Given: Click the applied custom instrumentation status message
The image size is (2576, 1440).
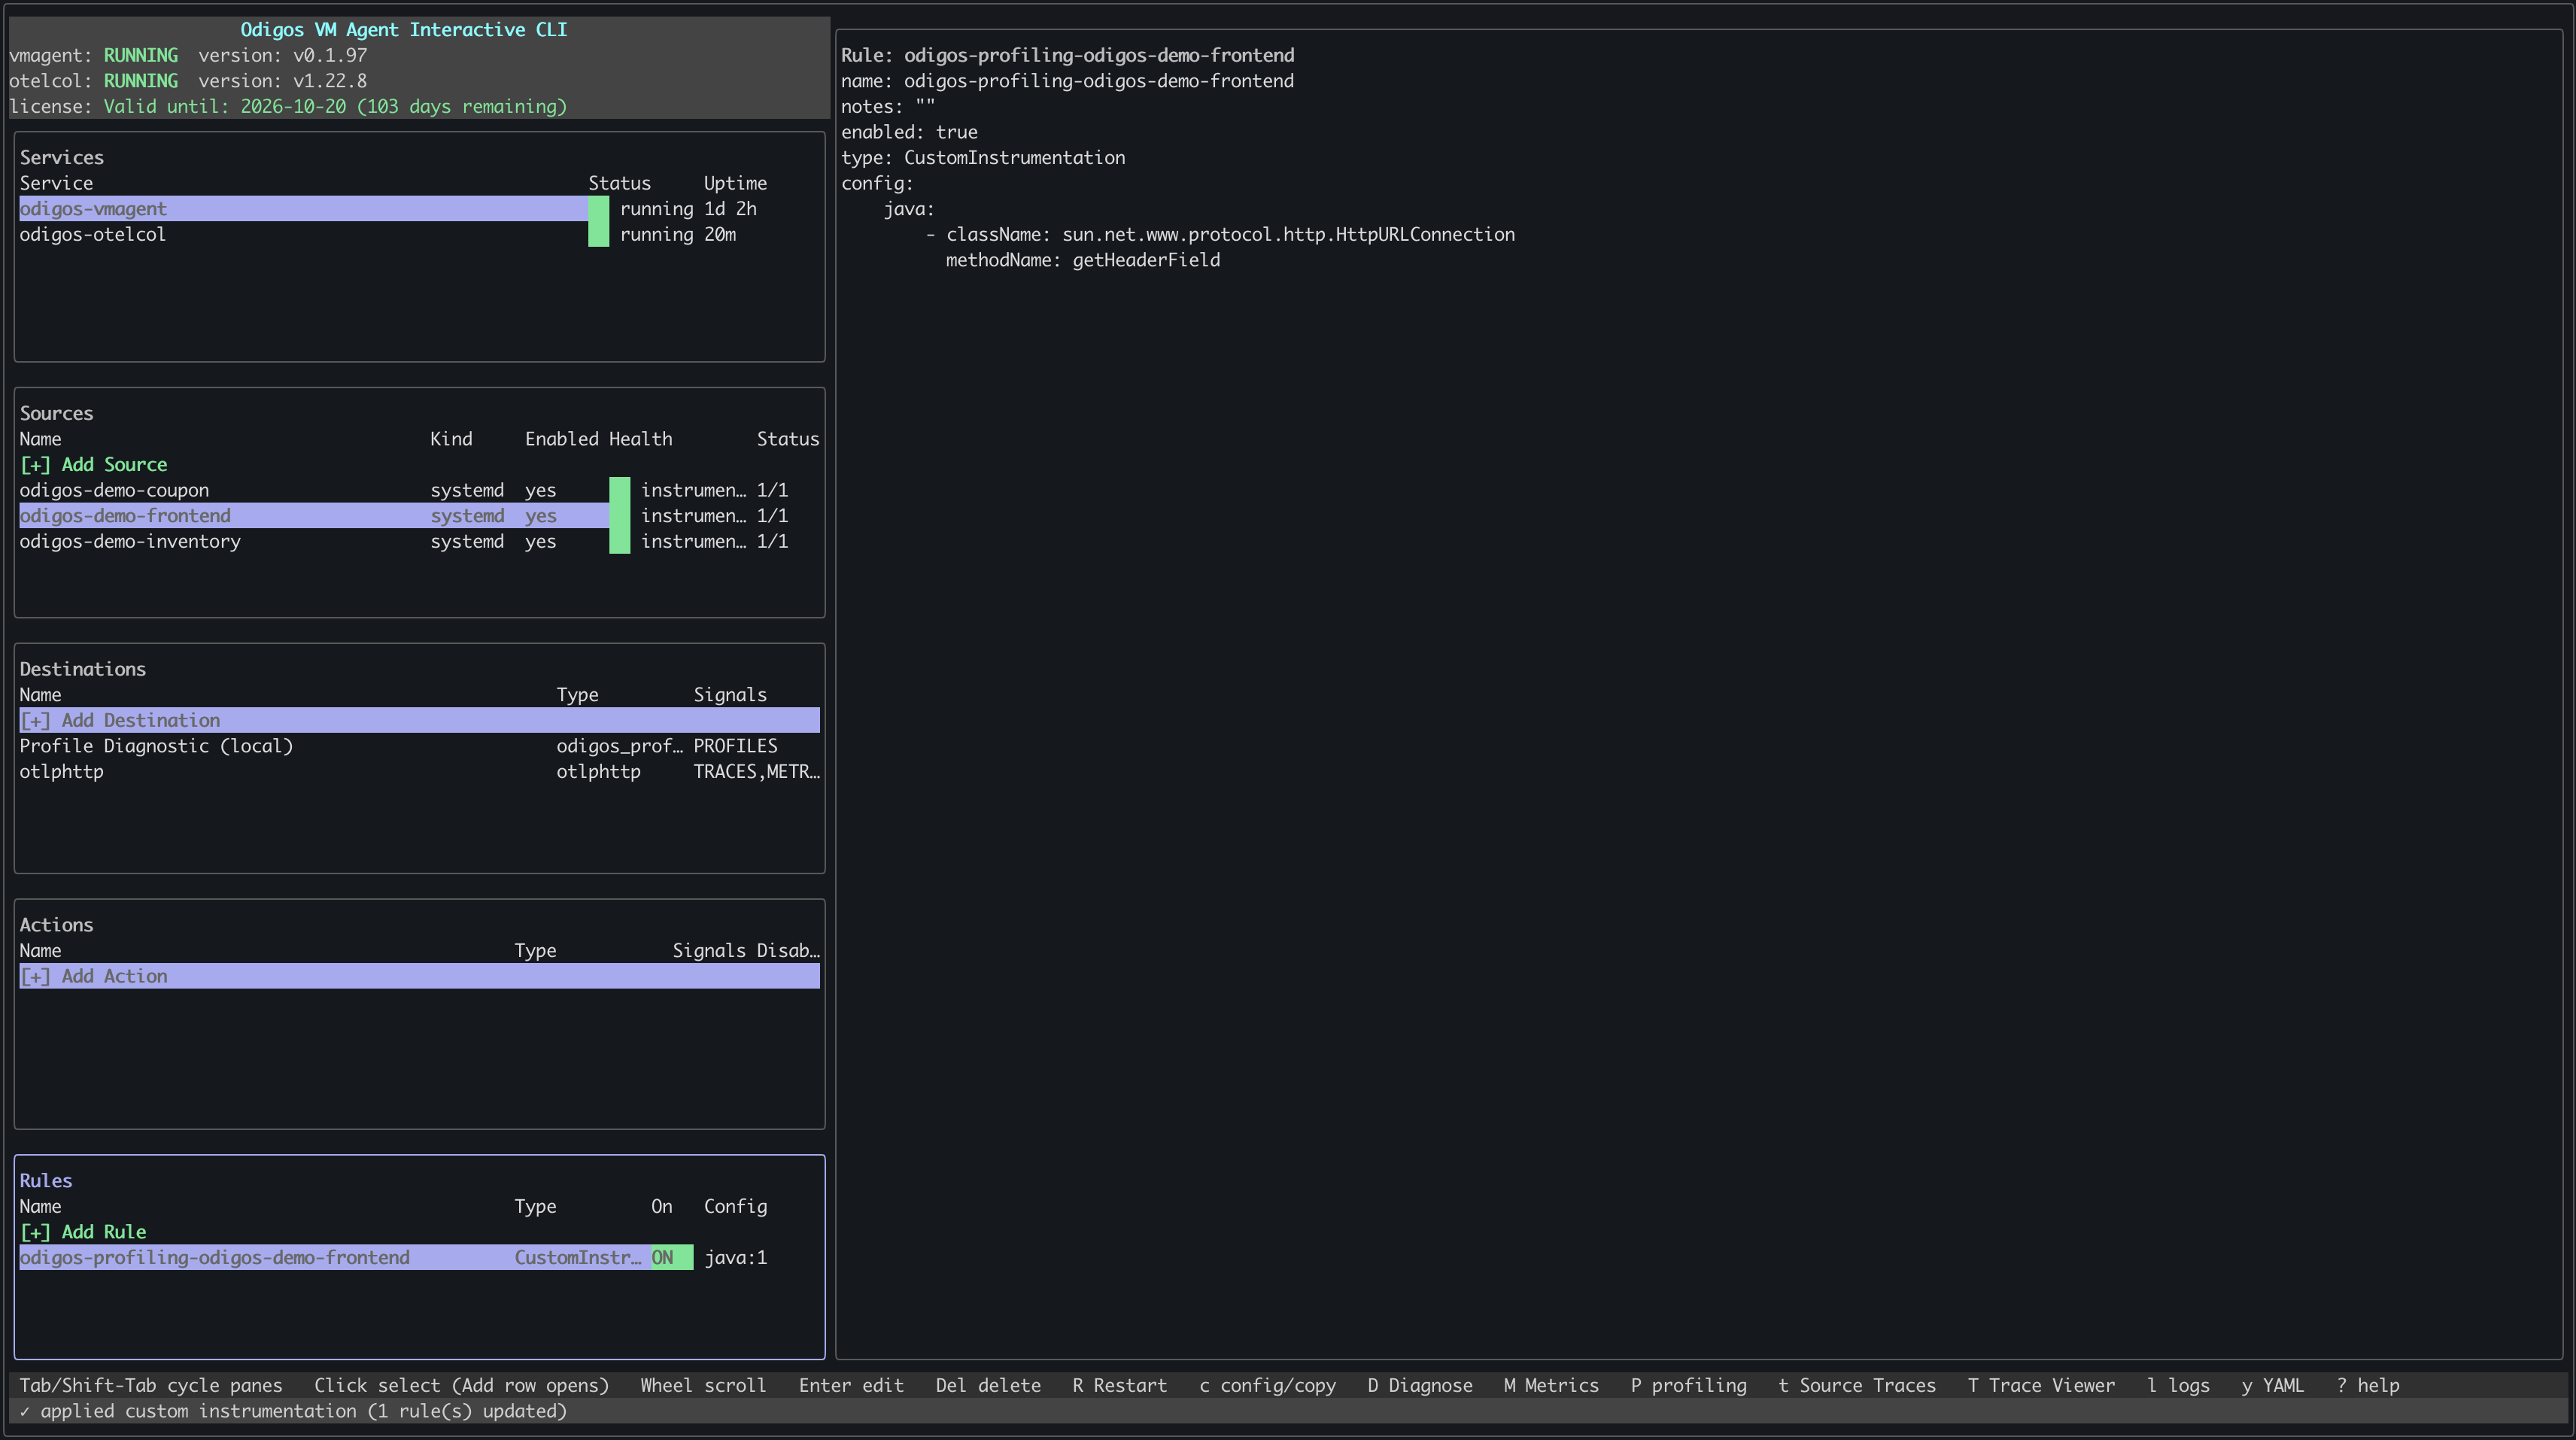Looking at the screenshot, I should click(x=293, y=1412).
